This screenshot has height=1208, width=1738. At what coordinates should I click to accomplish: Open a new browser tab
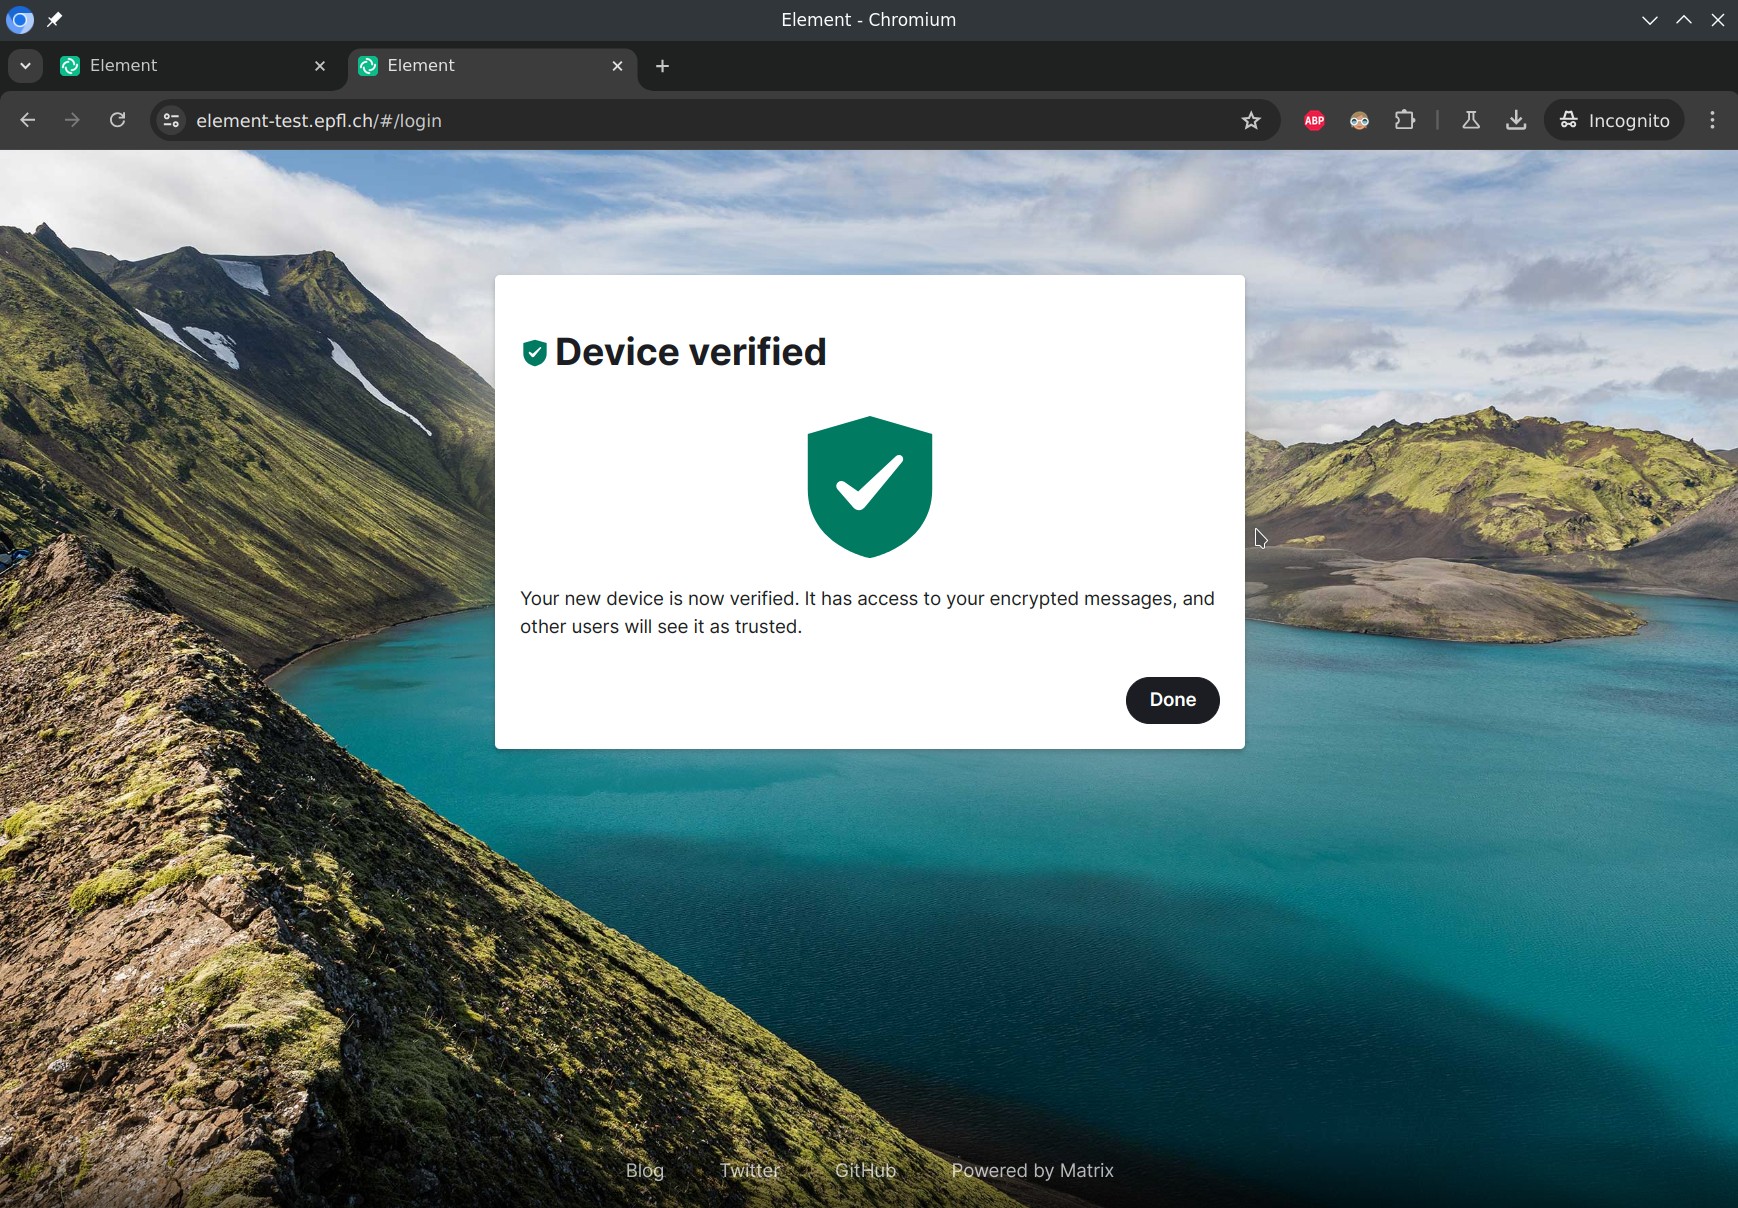(662, 66)
